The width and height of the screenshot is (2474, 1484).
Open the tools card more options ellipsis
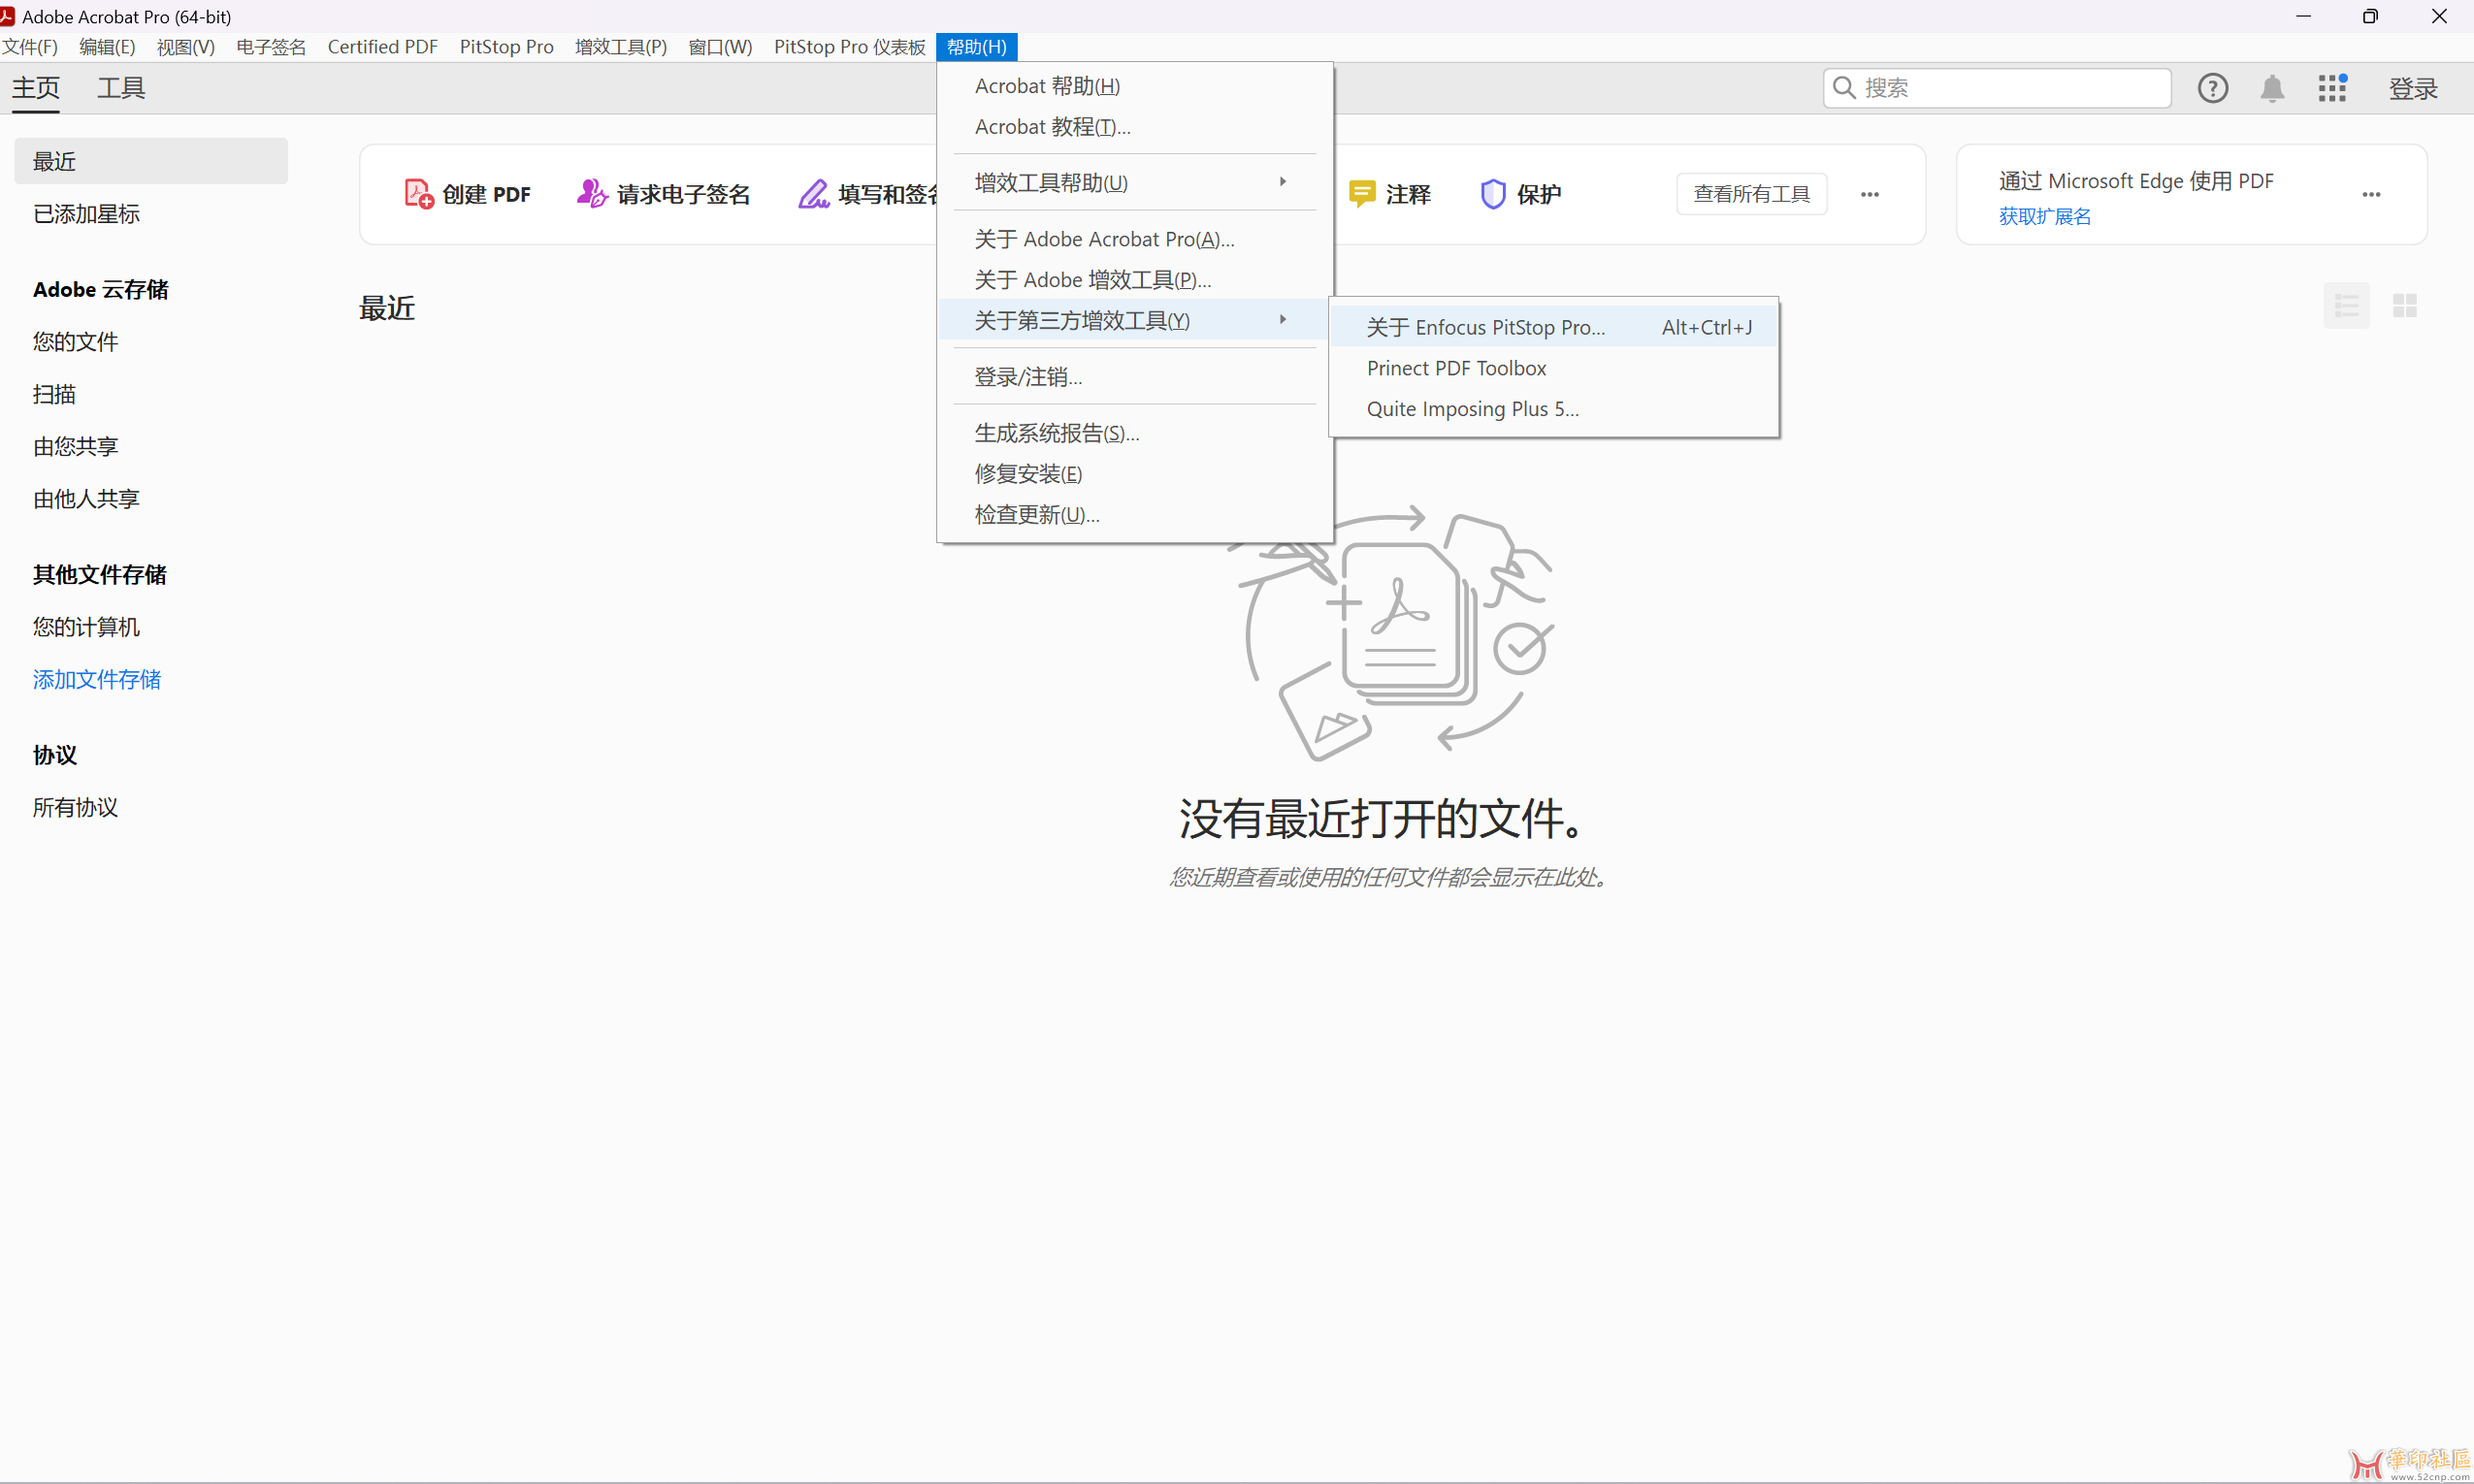tap(1869, 194)
